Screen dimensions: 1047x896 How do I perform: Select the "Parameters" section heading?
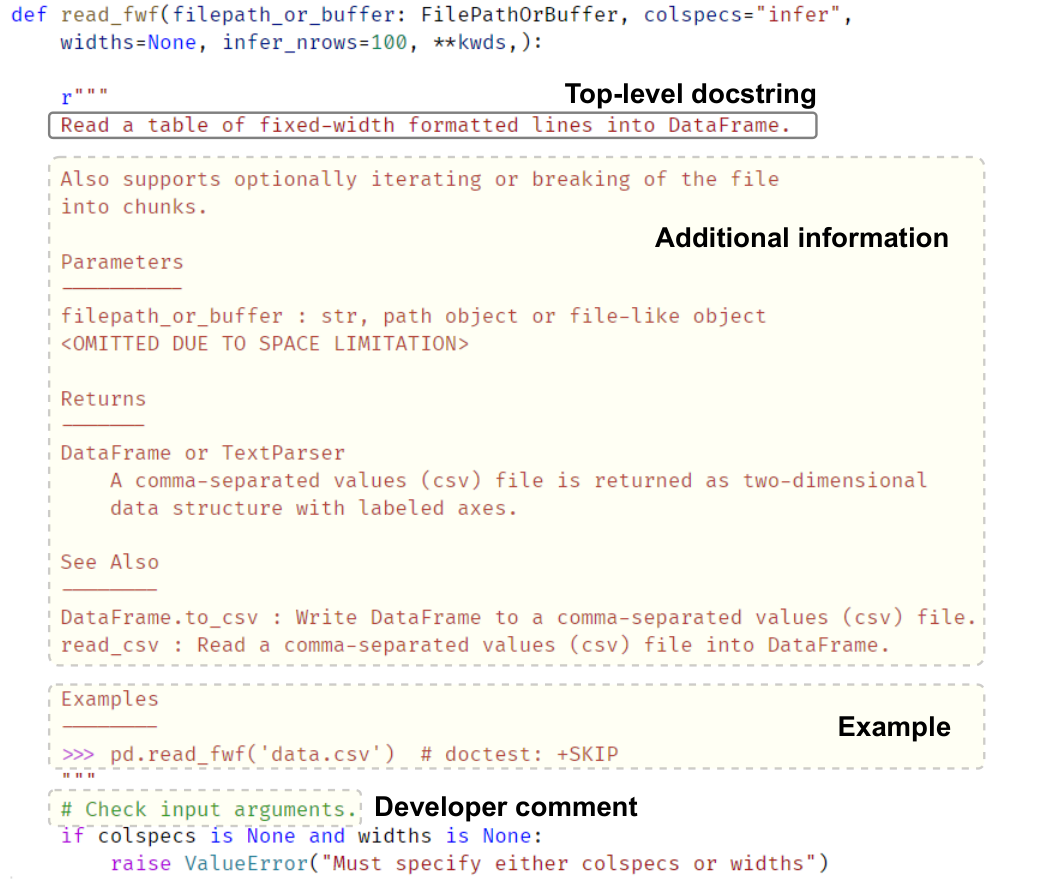tap(122, 262)
